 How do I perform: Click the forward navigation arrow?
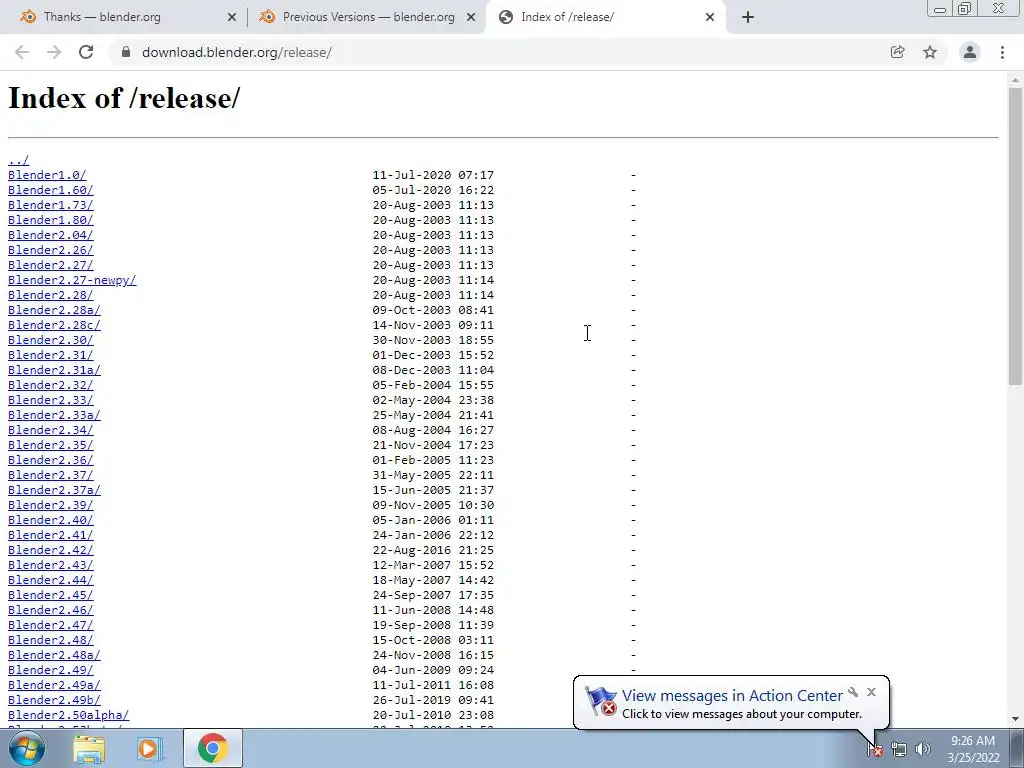(54, 52)
